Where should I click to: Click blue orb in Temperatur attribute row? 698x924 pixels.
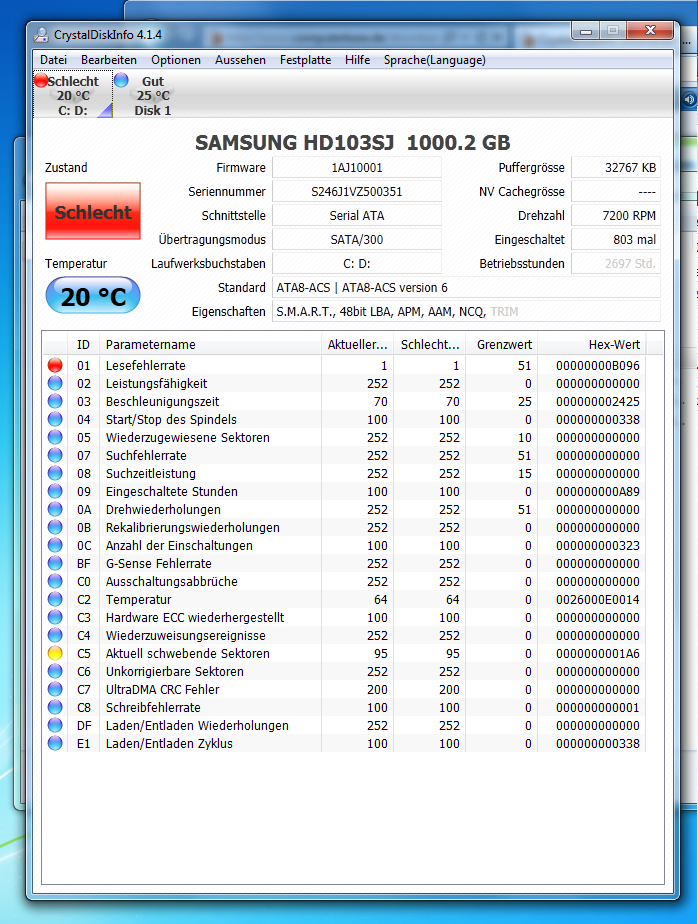[x=55, y=599]
